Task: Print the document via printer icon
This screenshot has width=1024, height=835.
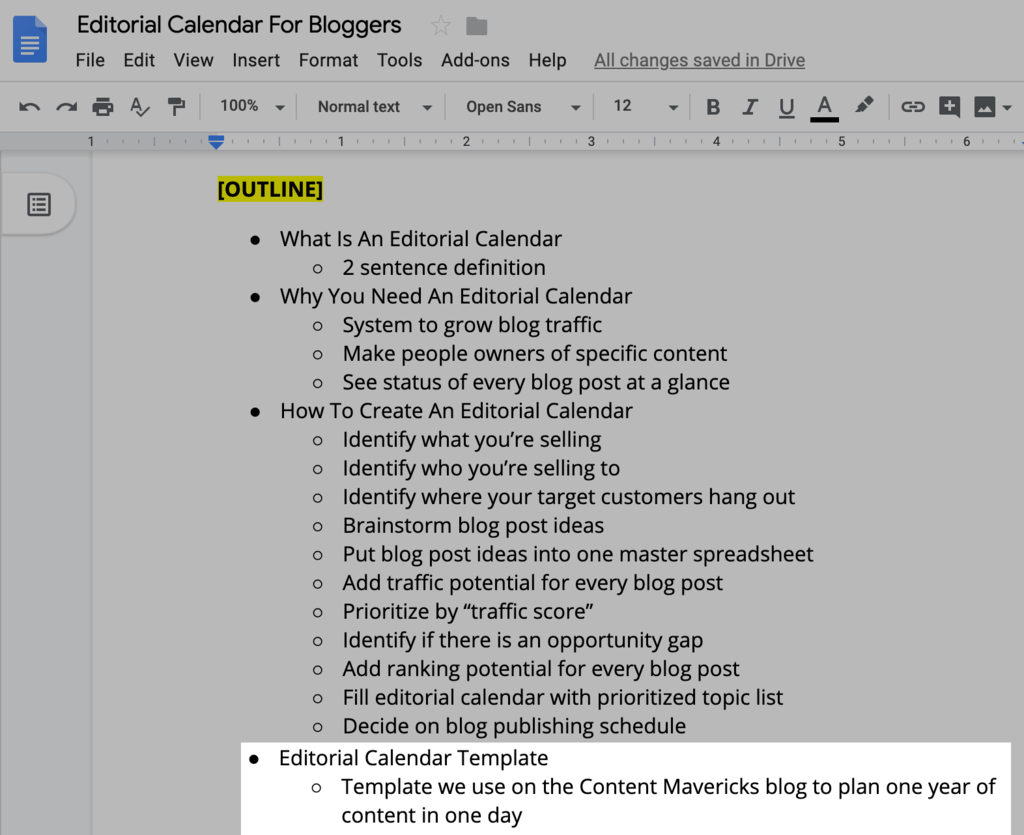Action: 103,106
